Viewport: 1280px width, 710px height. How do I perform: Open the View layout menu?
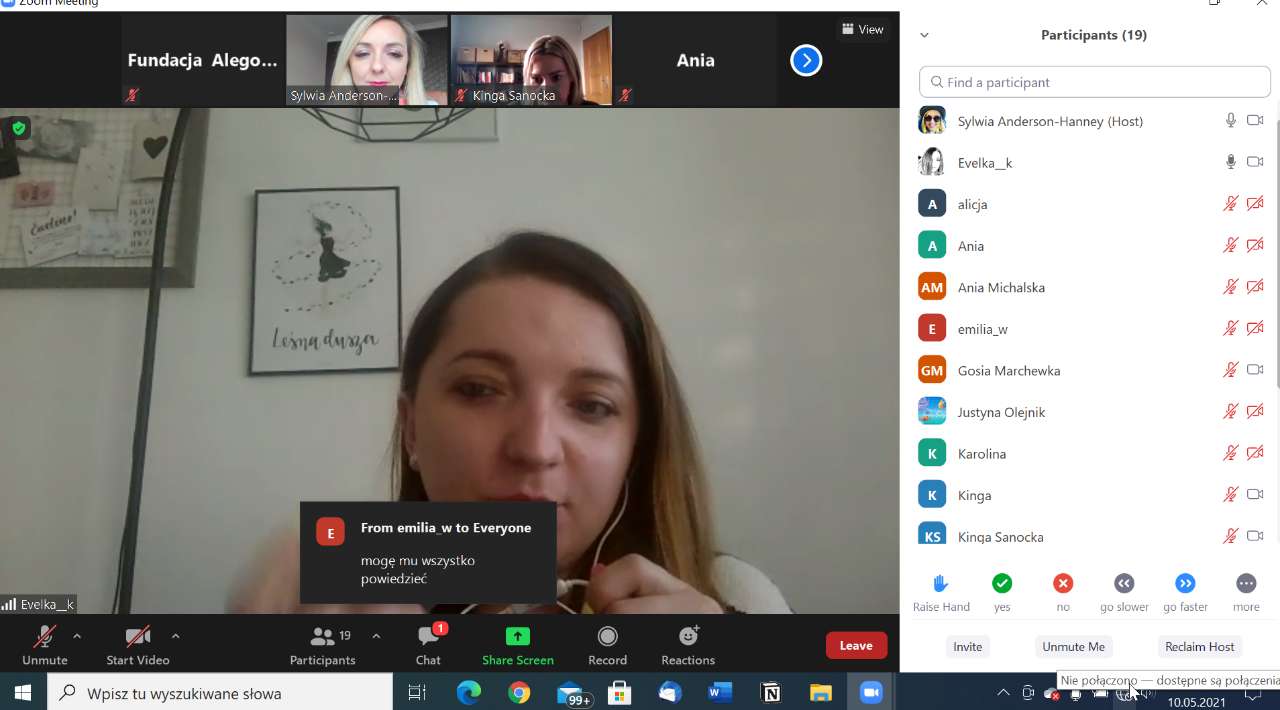(x=862, y=29)
